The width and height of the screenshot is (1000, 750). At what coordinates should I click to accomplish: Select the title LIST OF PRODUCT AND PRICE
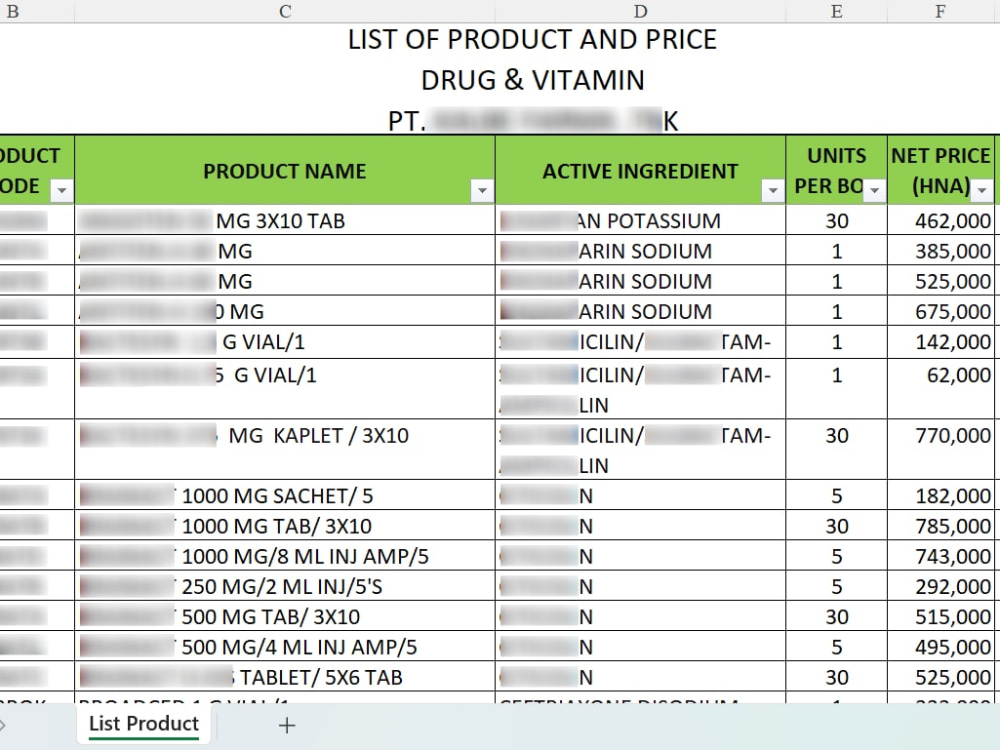pos(532,40)
